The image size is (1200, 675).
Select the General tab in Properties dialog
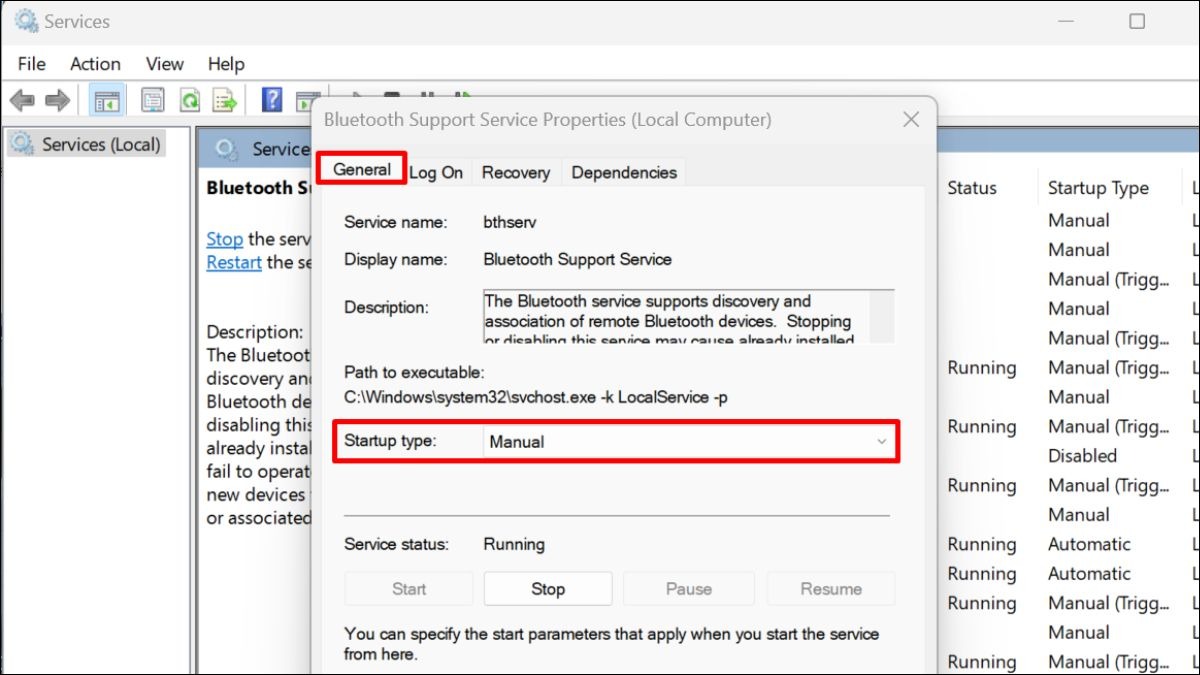point(362,170)
